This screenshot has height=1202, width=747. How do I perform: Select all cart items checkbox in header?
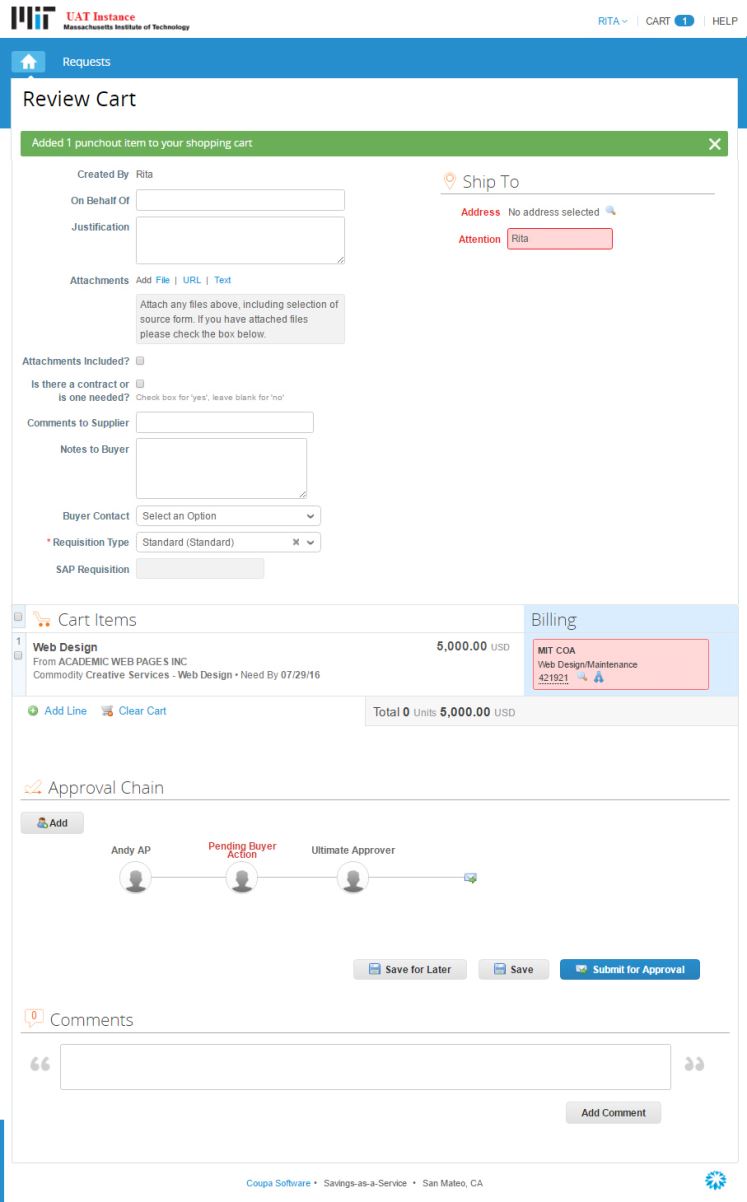[x=17, y=619]
